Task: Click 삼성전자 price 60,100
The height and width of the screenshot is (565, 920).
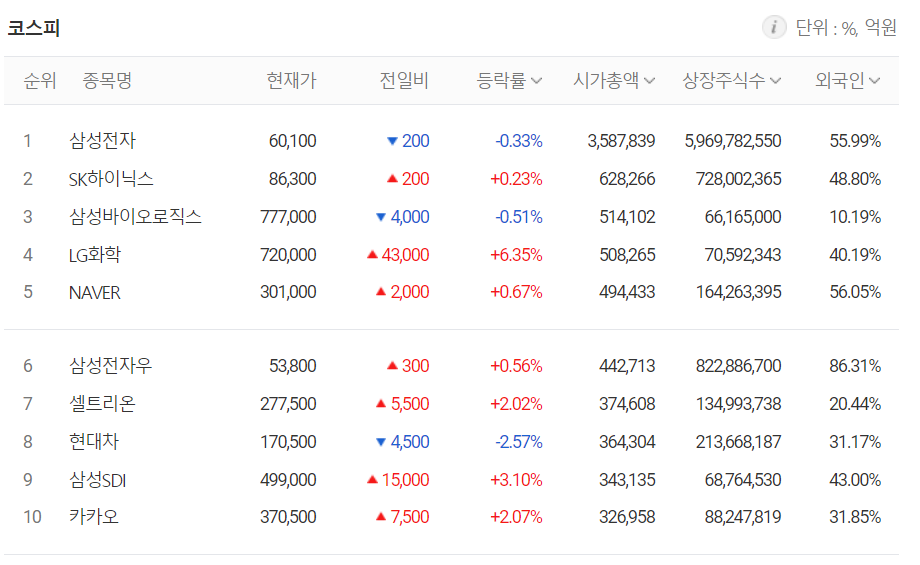Action: 292,141
